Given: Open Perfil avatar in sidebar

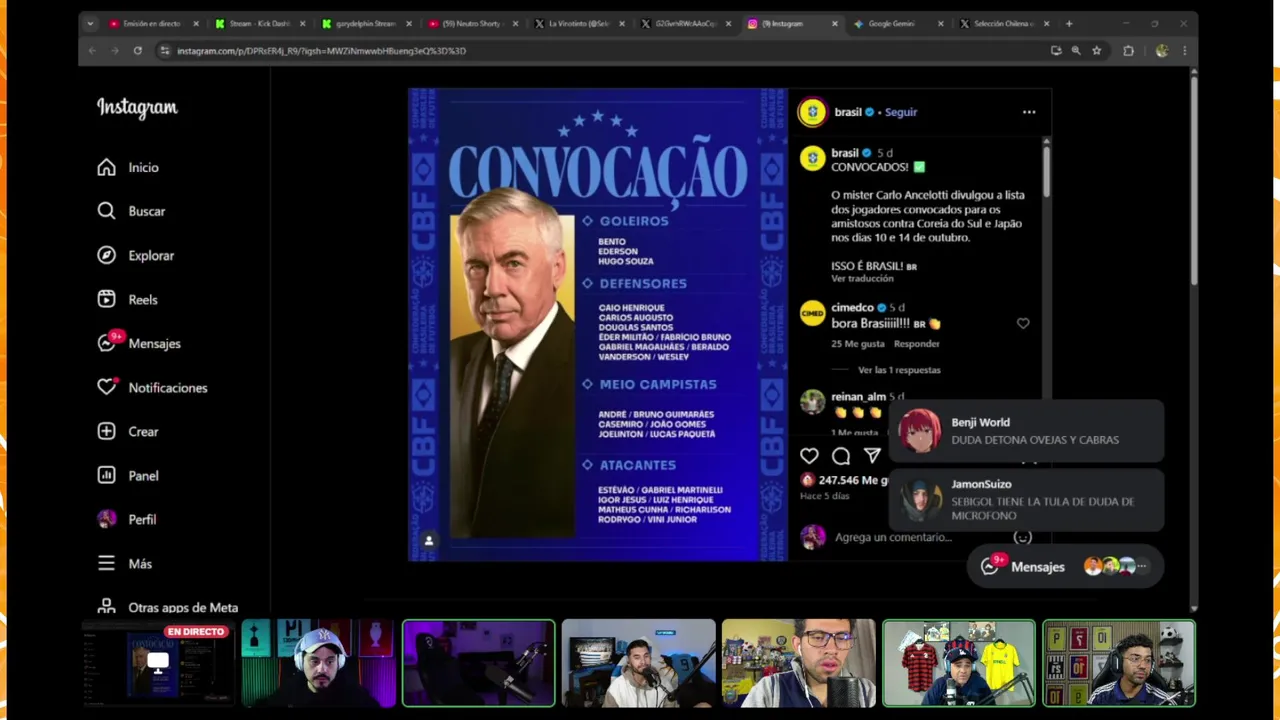Looking at the screenshot, I should [x=106, y=519].
